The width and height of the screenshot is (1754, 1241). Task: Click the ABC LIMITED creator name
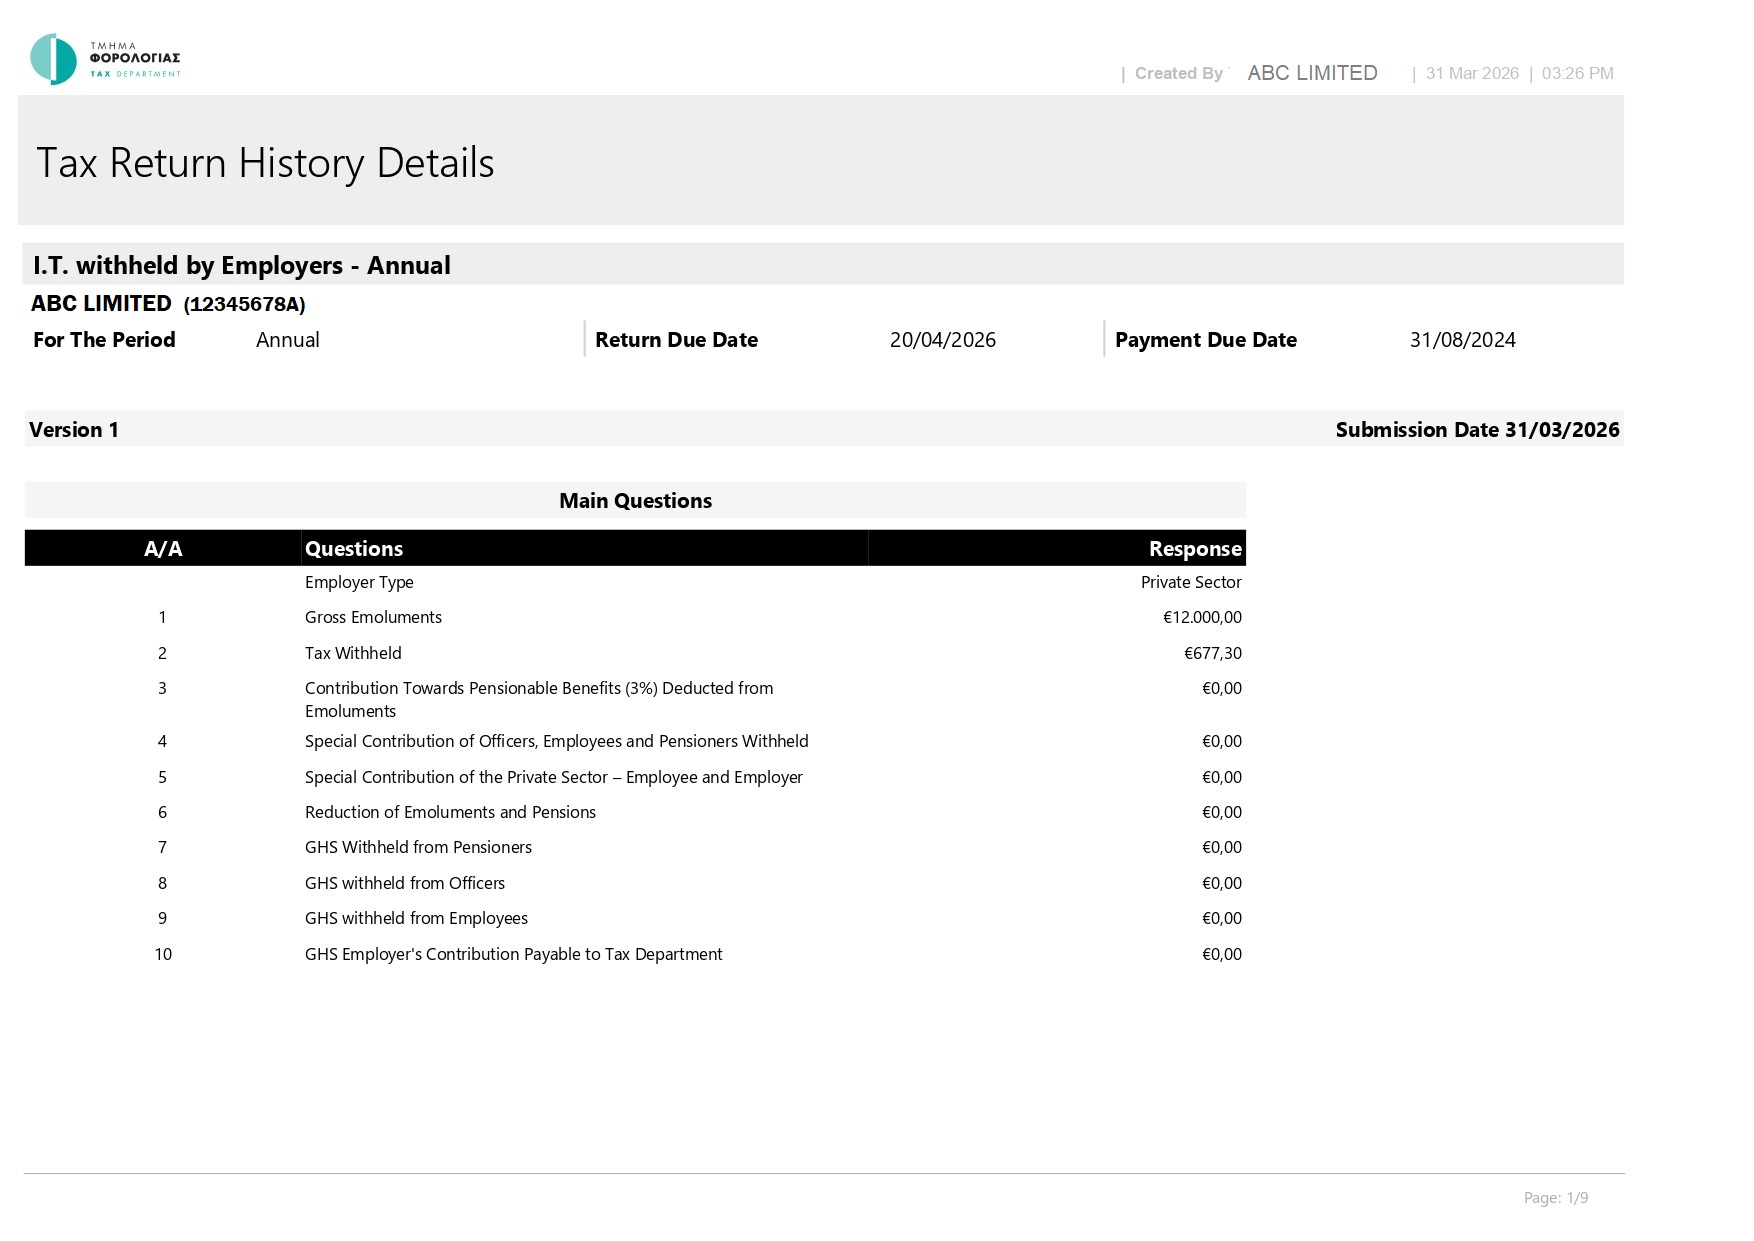pos(1312,73)
